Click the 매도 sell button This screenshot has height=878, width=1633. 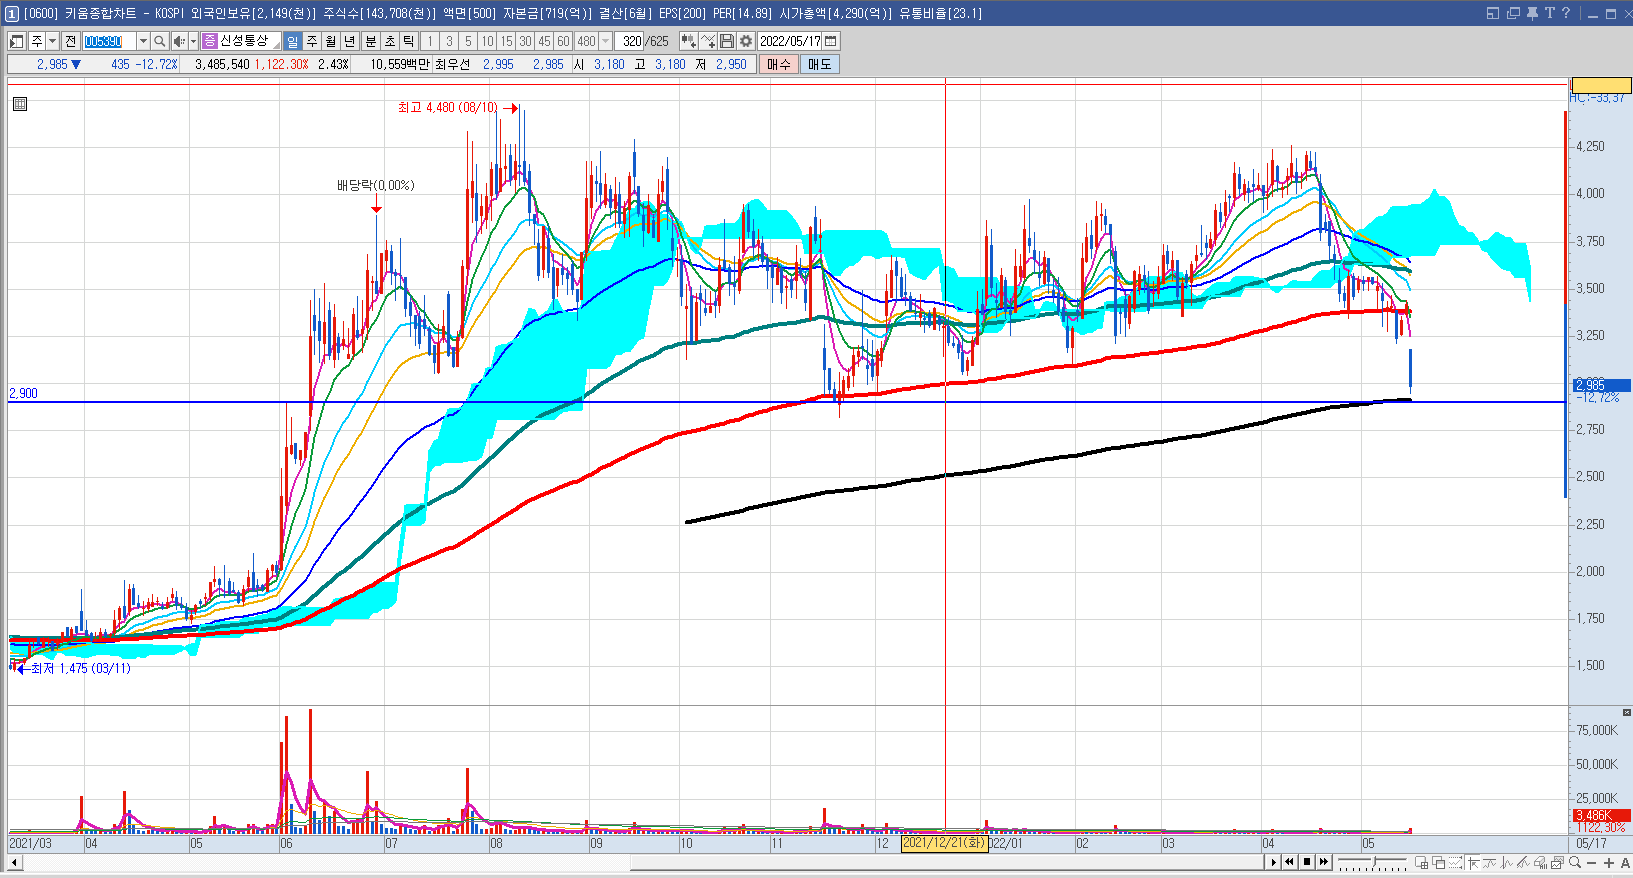pos(820,64)
